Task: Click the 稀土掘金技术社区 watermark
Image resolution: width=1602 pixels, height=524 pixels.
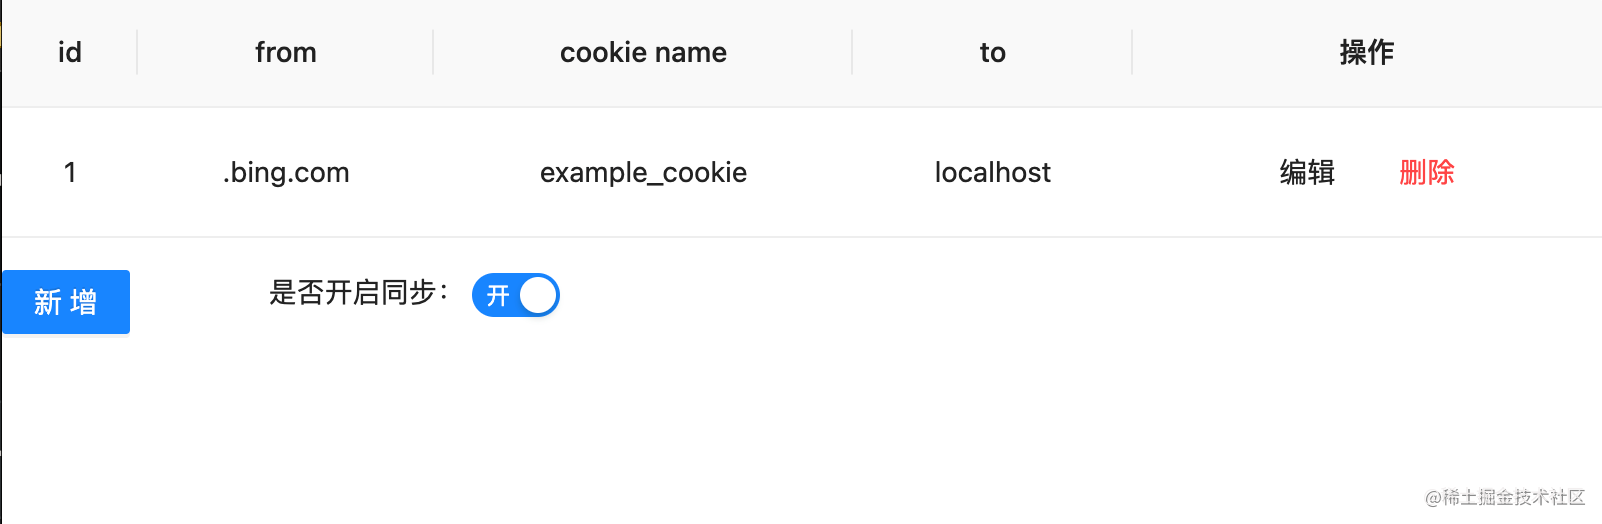Action: coord(1505,497)
